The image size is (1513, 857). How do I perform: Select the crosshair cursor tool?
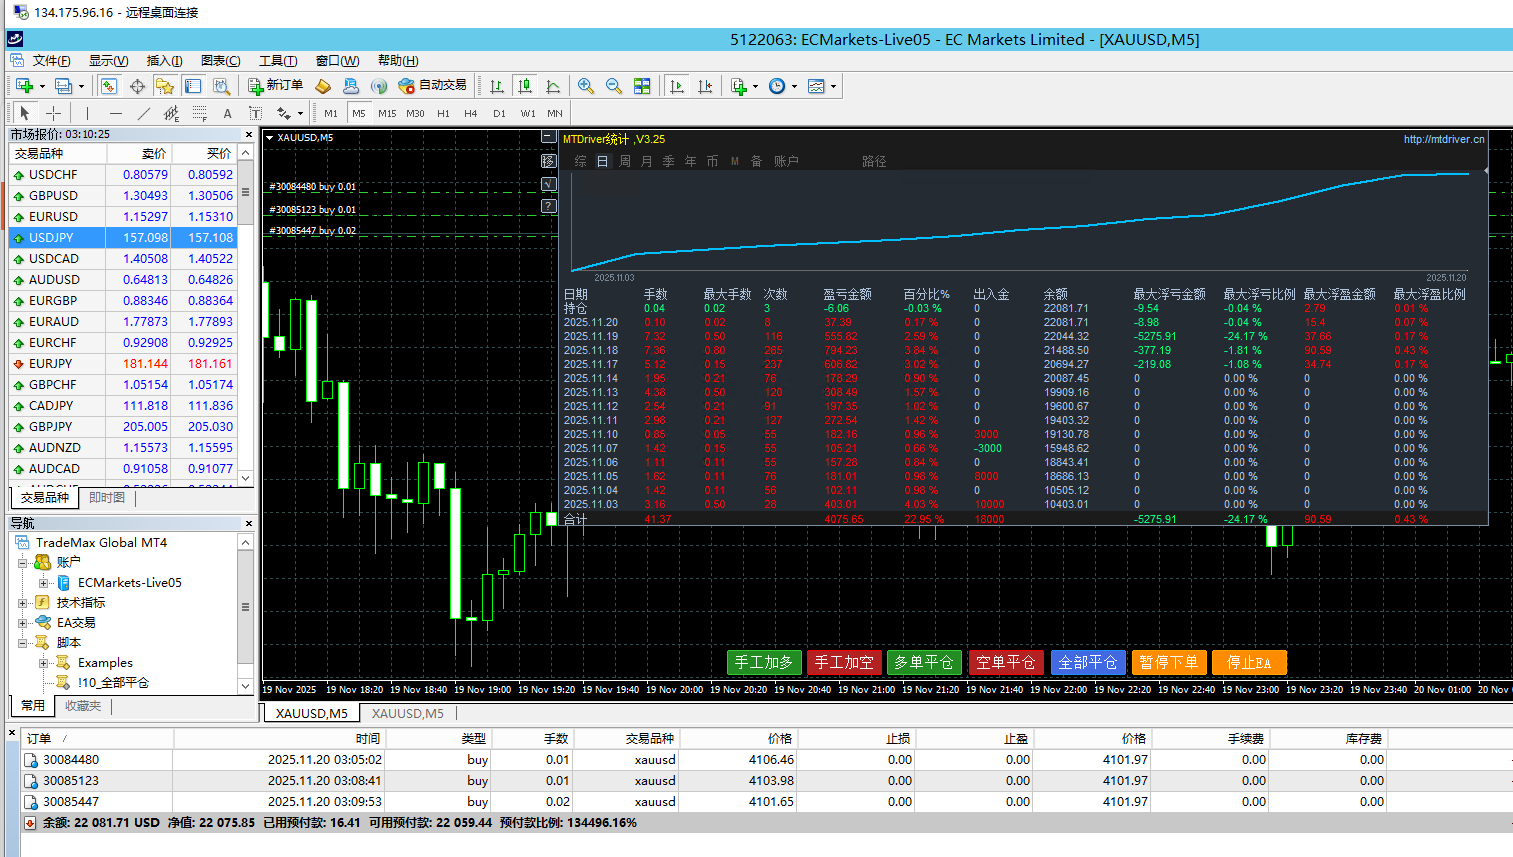click(x=54, y=113)
